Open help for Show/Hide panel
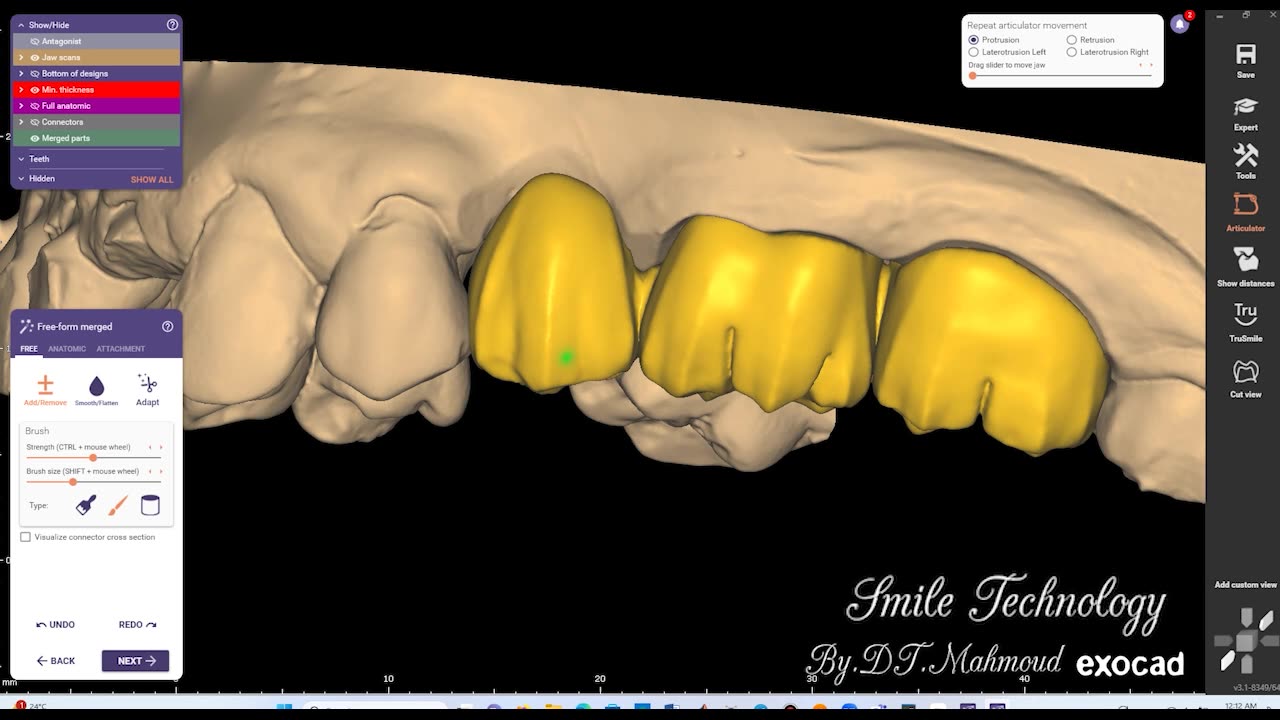This screenshot has width=1280, height=720. 172,24
